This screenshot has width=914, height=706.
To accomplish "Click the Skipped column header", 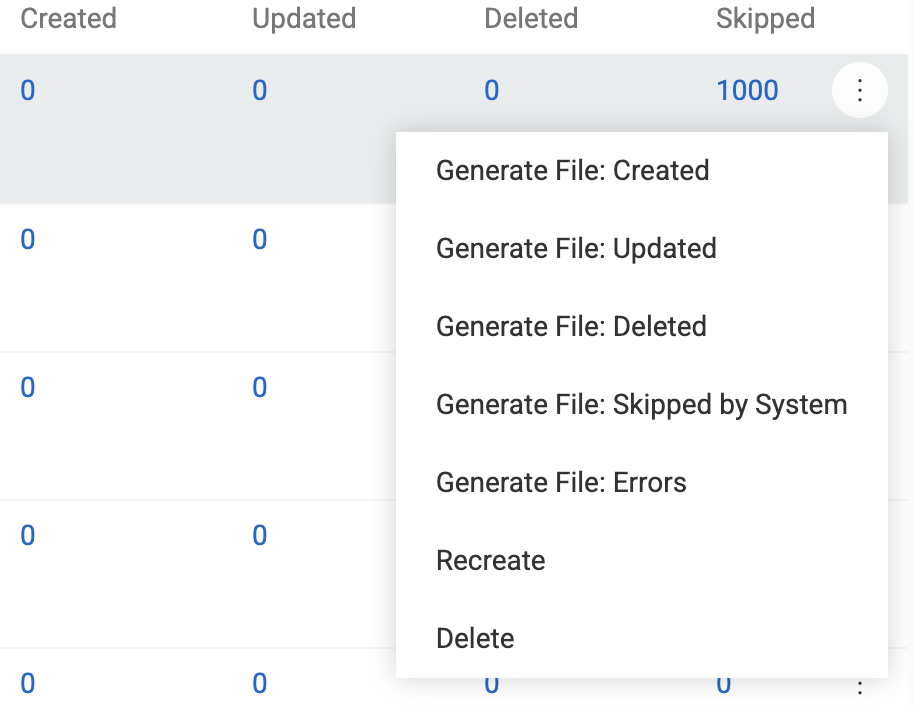I will pos(765,18).
